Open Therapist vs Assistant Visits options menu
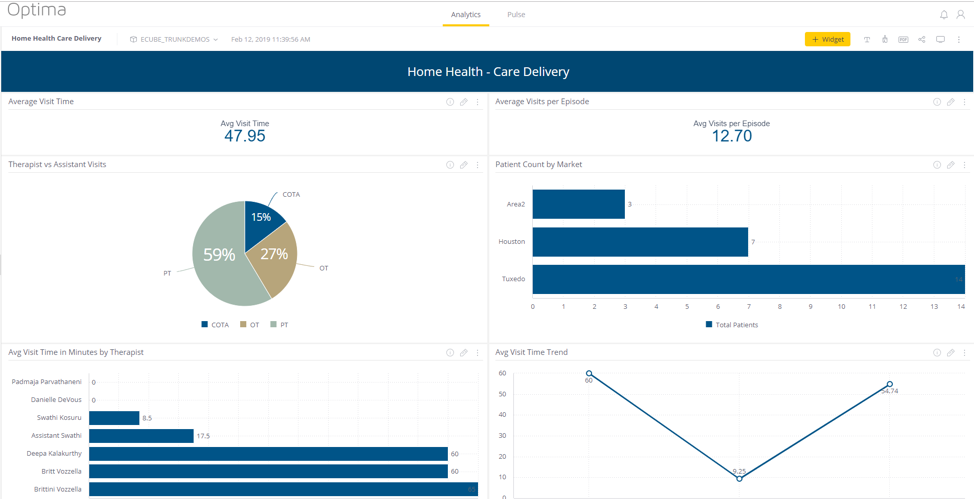Viewport: 974px width, 499px height. [x=477, y=165]
